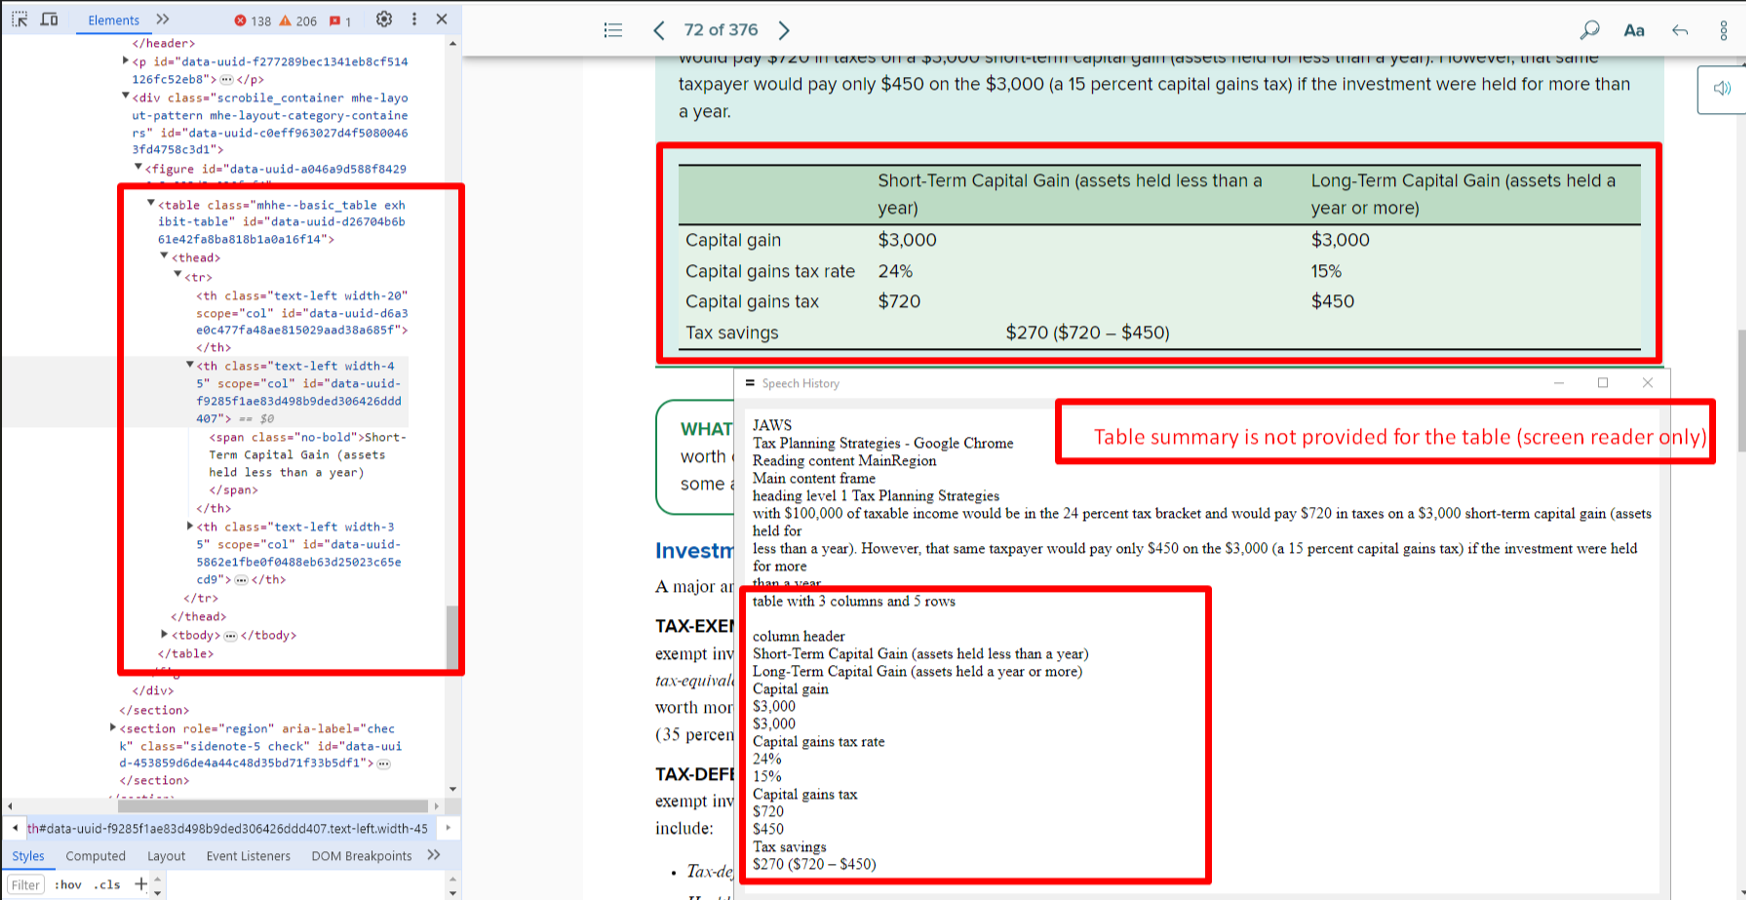Click the Speech History title text
This screenshot has width=1746, height=900.
click(800, 383)
